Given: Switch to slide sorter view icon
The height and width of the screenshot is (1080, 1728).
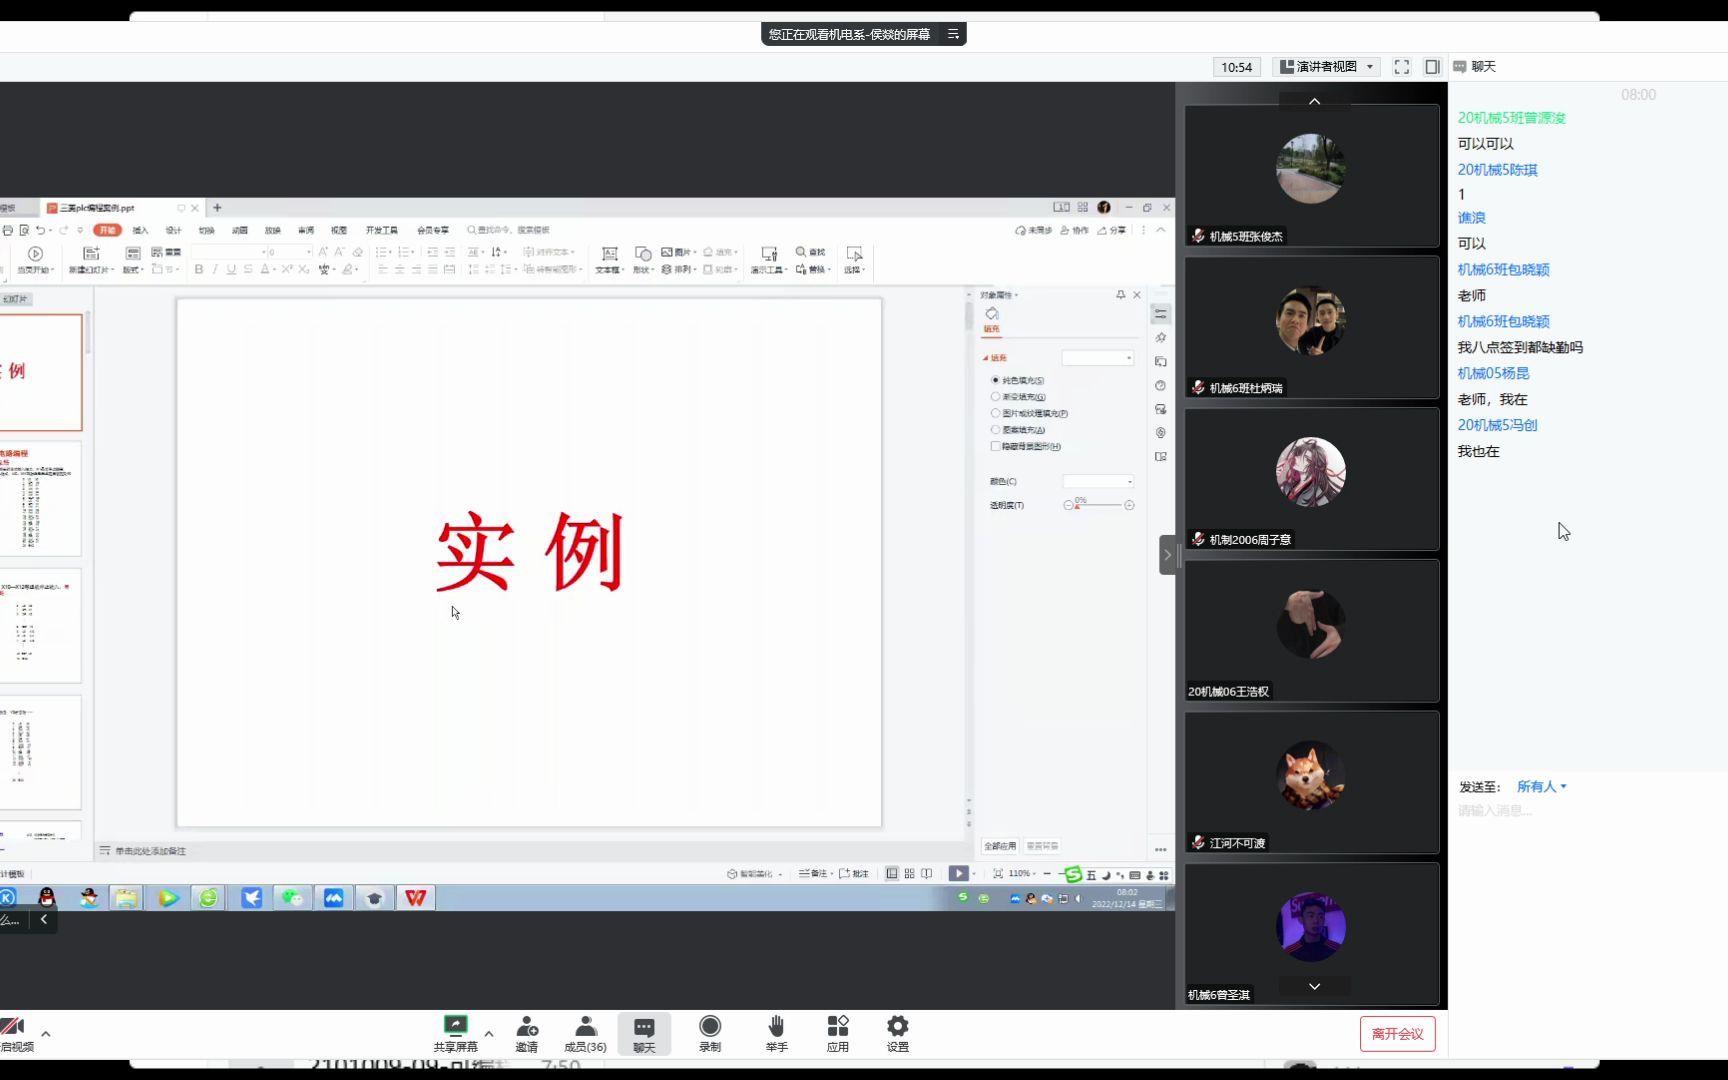Looking at the screenshot, I should pyautogui.click(x=909, y=873).
